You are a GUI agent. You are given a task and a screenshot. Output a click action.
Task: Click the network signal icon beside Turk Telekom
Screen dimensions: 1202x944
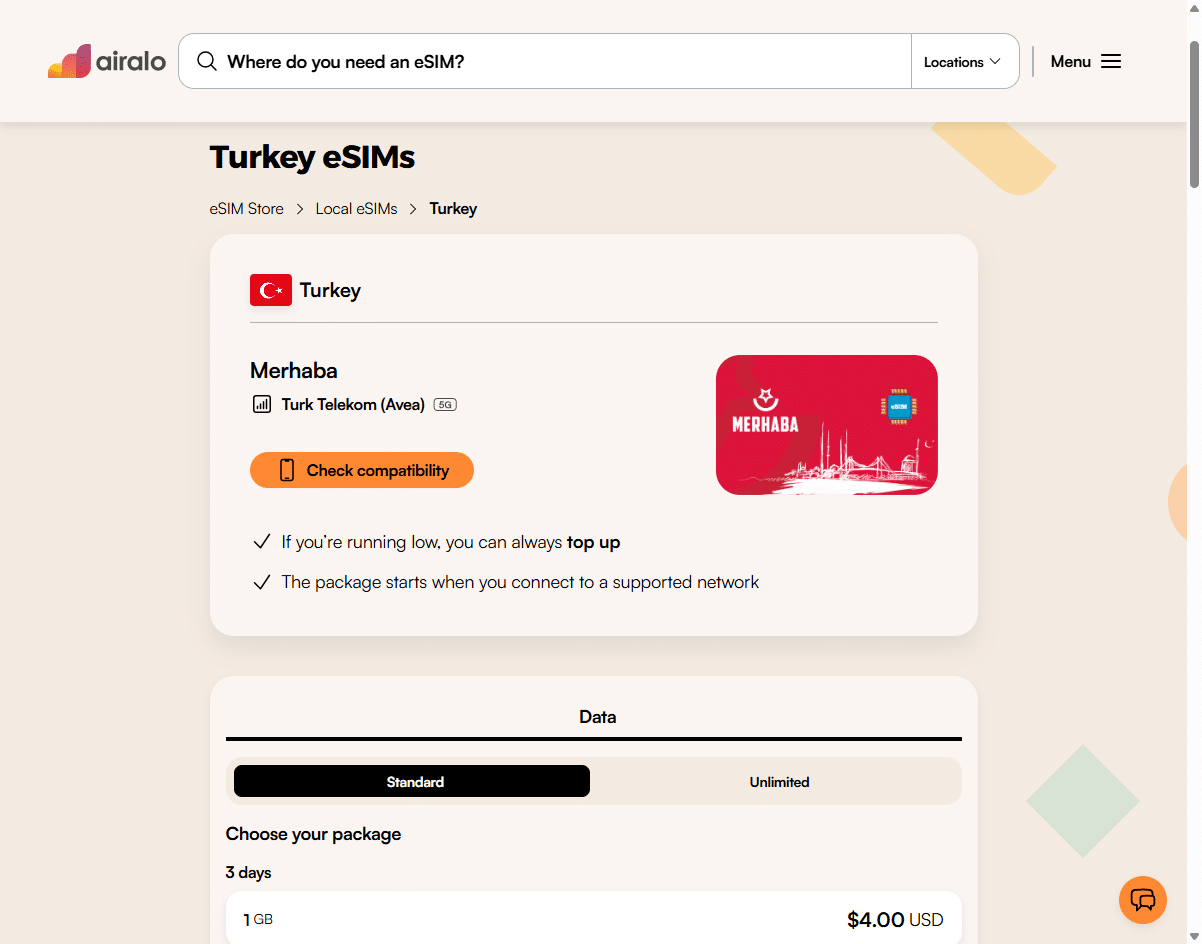261,404
